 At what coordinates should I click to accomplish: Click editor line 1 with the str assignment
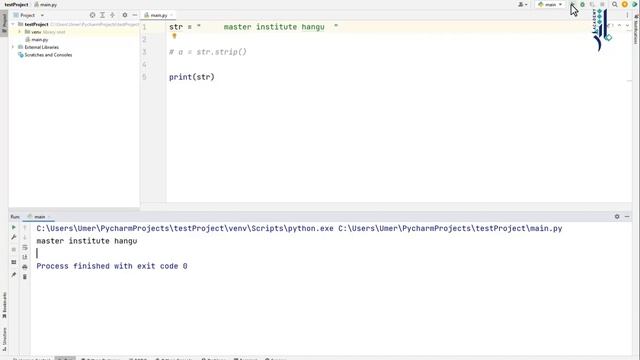[x=253, y=27]
